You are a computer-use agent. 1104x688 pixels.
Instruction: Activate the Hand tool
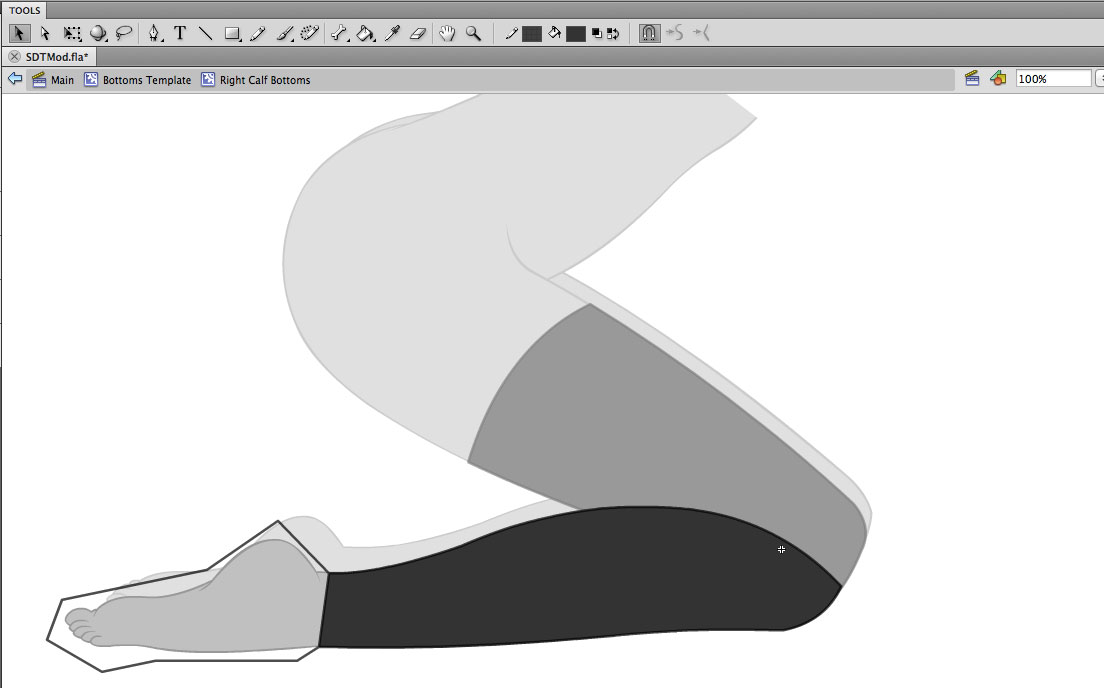(x=447, y=33)
